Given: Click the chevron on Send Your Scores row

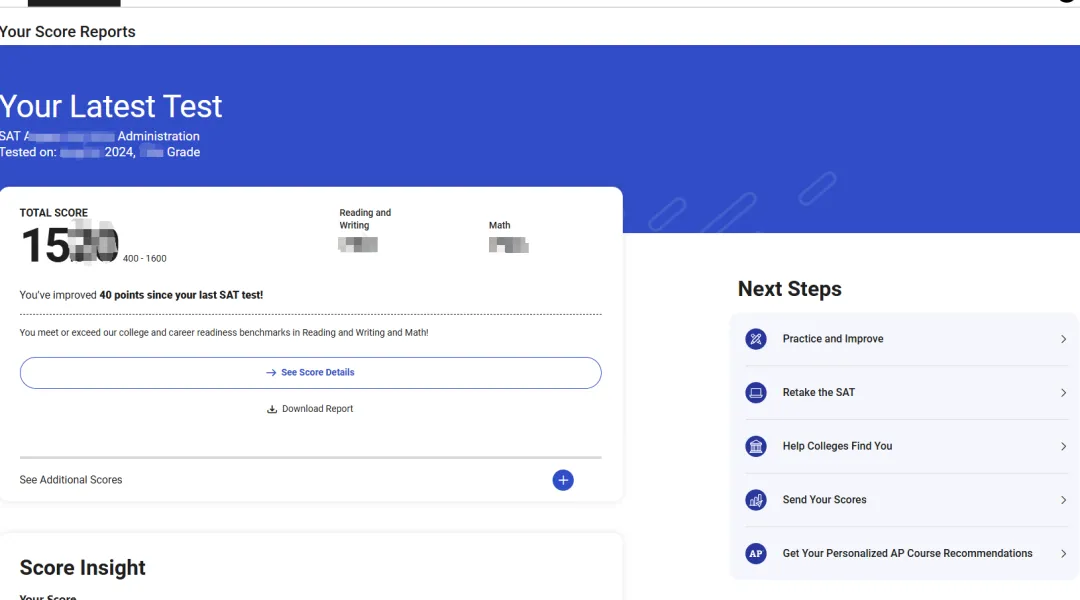Looking at the screenshot, I should [1063, 500].
